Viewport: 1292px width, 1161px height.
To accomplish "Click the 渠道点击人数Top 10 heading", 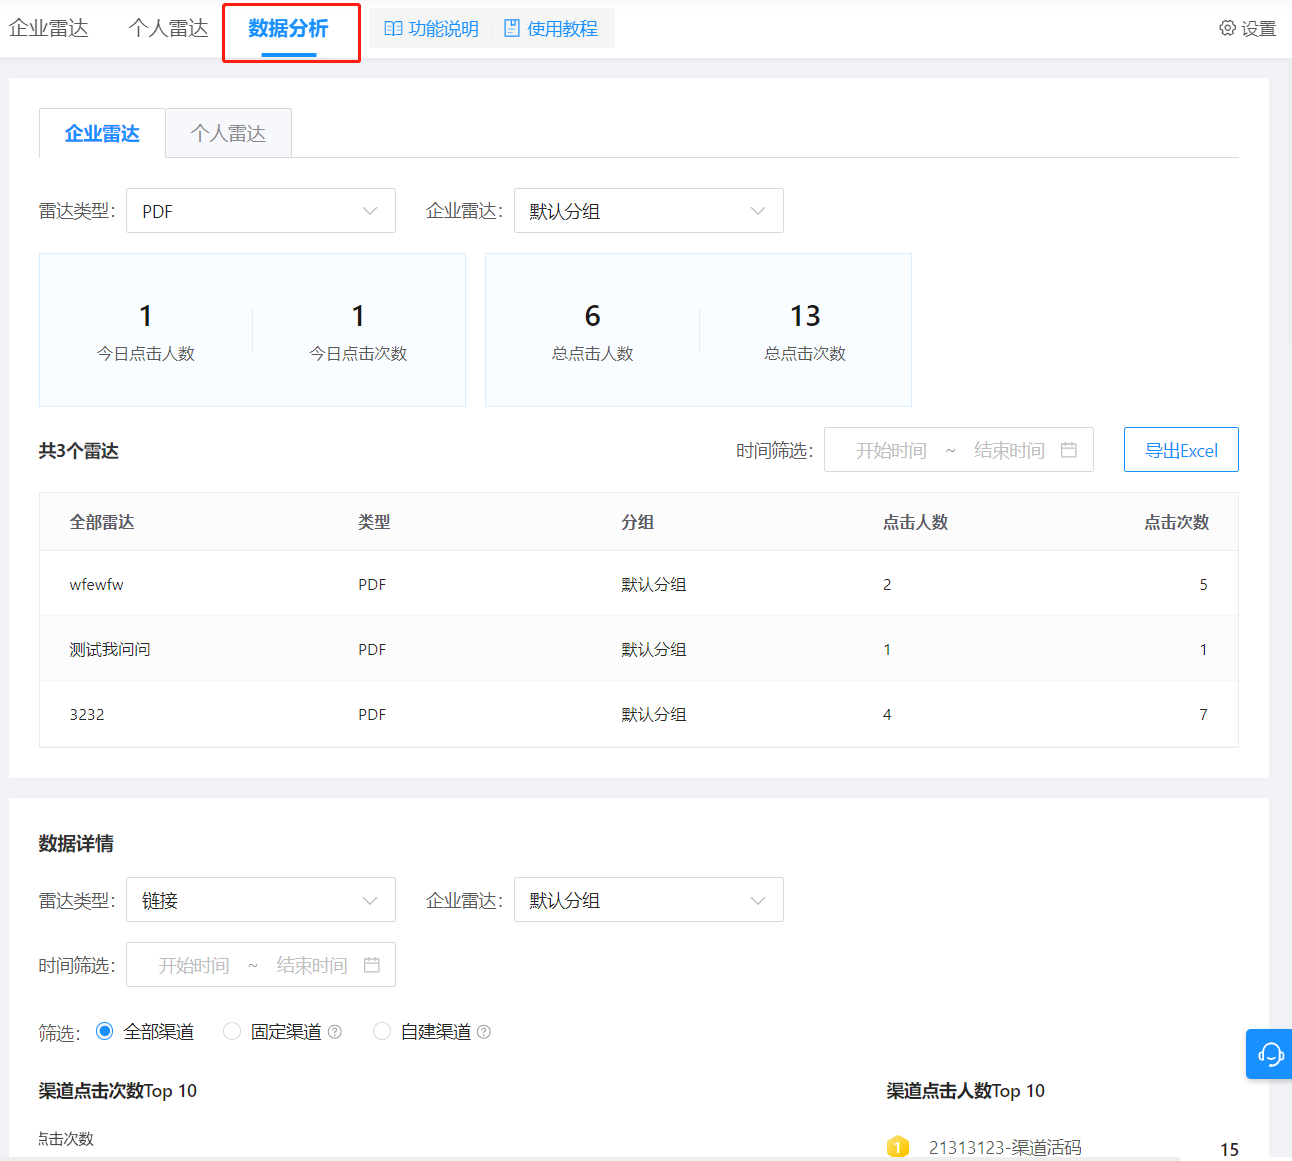I will click(965, 1091).
